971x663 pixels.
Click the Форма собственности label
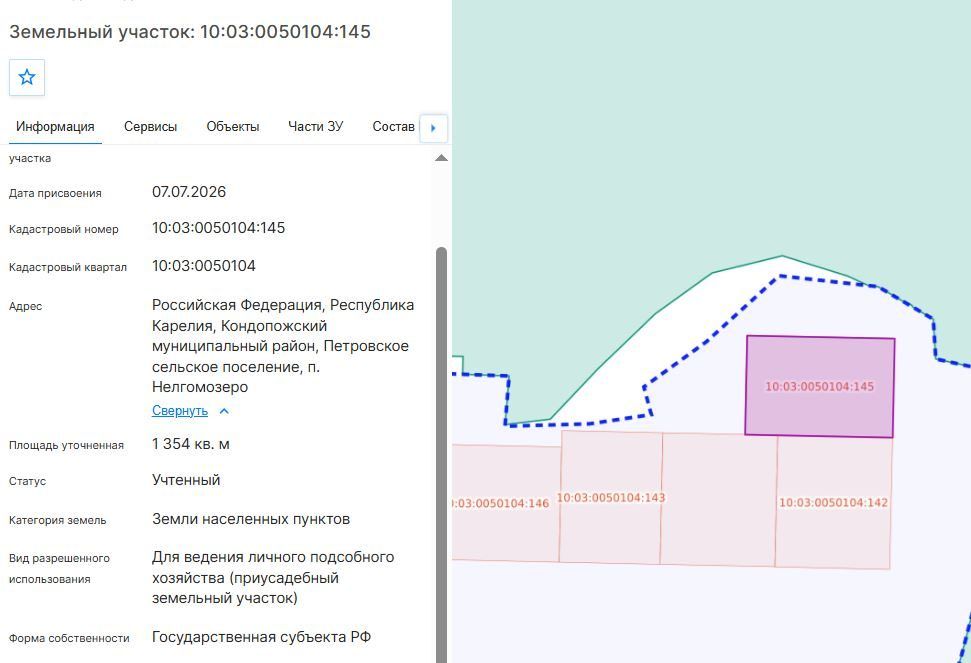[69, 638]
